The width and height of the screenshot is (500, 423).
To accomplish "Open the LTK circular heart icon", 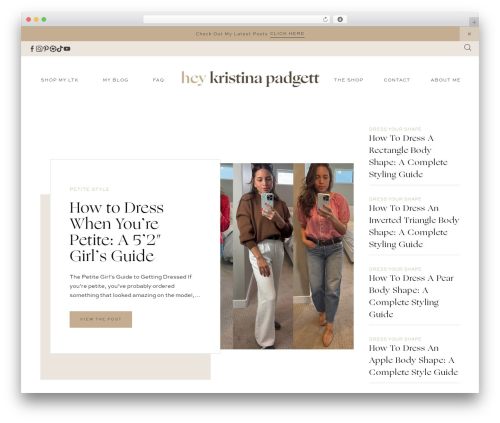I will click(x=53, y=49).
